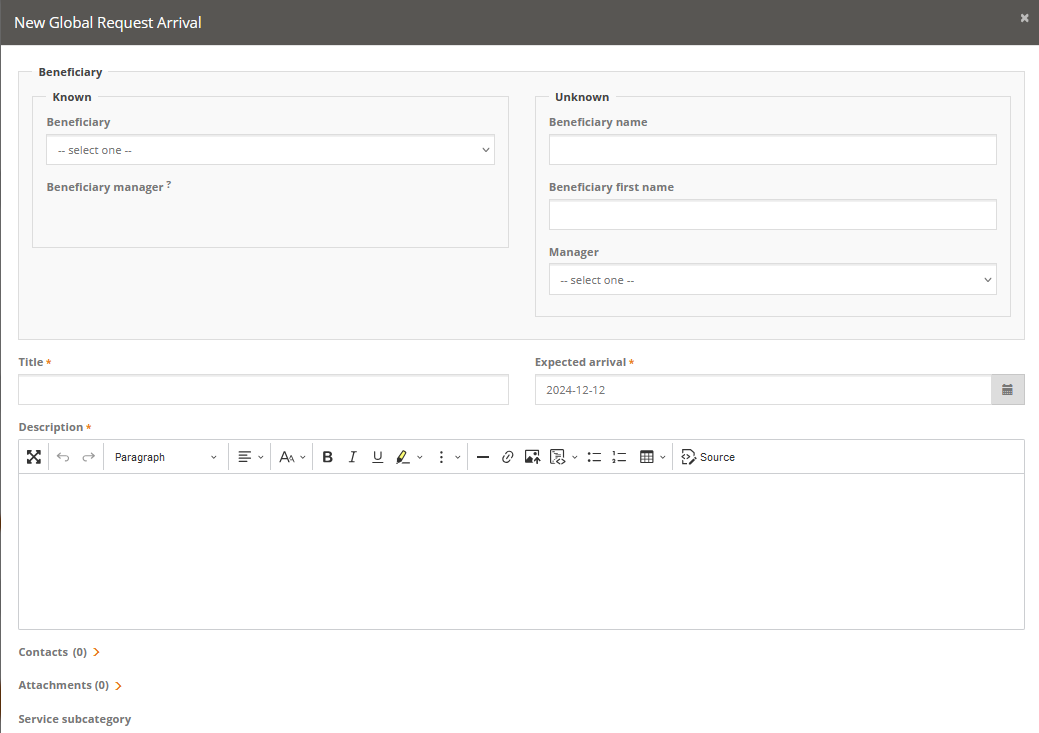Viewport: 1039px width, 733px height.
Task: Insert a numbered list
Action: pyautogui.click(x=619, y=457)
